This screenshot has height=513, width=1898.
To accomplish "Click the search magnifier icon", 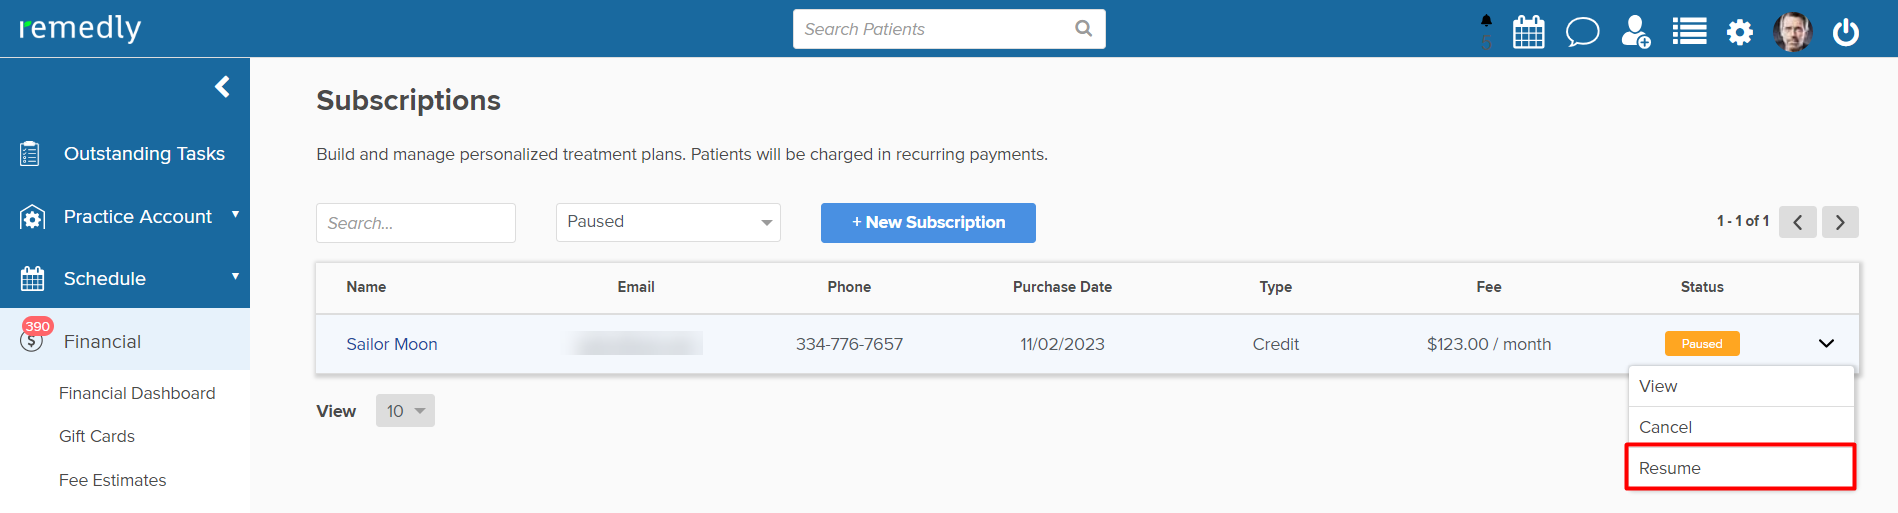I will pyautogui.click(x=1083, y=29).
